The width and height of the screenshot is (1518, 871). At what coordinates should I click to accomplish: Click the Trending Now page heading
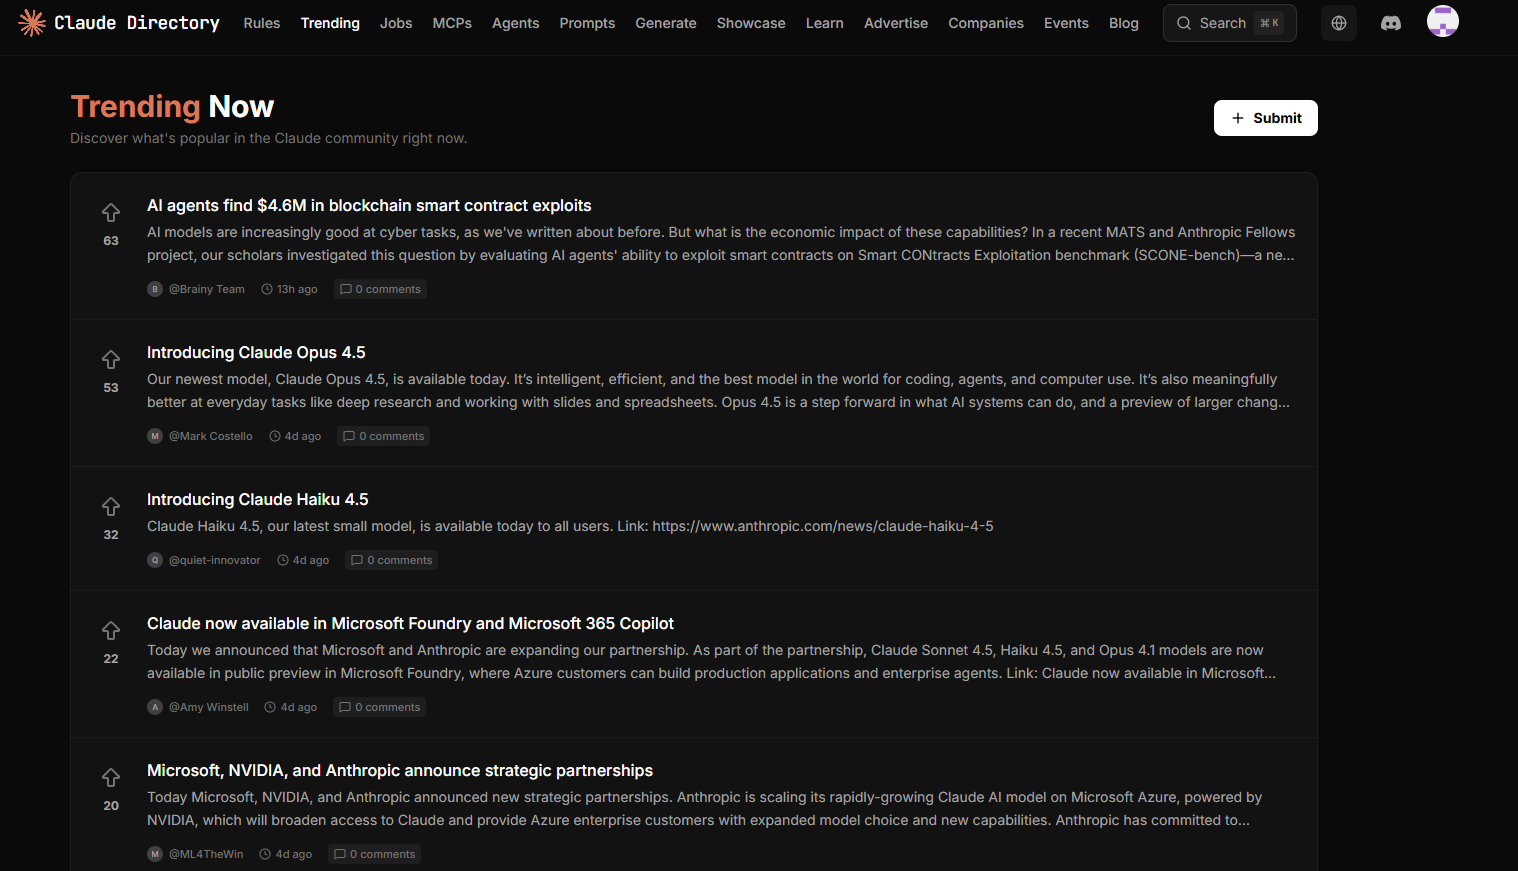tap(172, 106)
